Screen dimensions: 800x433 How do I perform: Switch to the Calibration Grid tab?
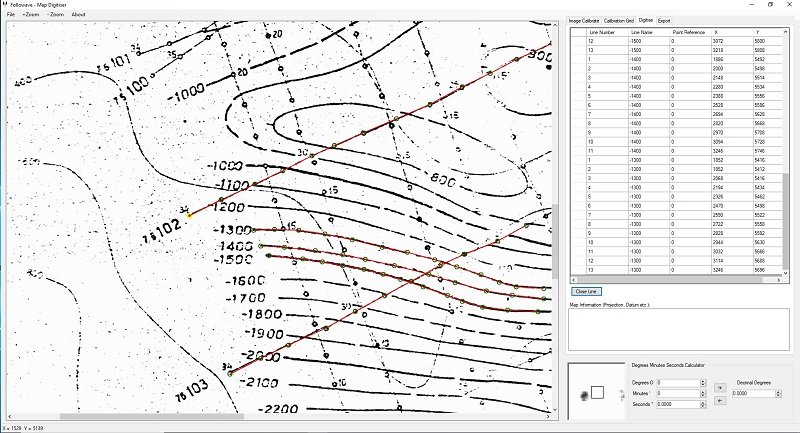pyautogui.click(x=620, y=21)
